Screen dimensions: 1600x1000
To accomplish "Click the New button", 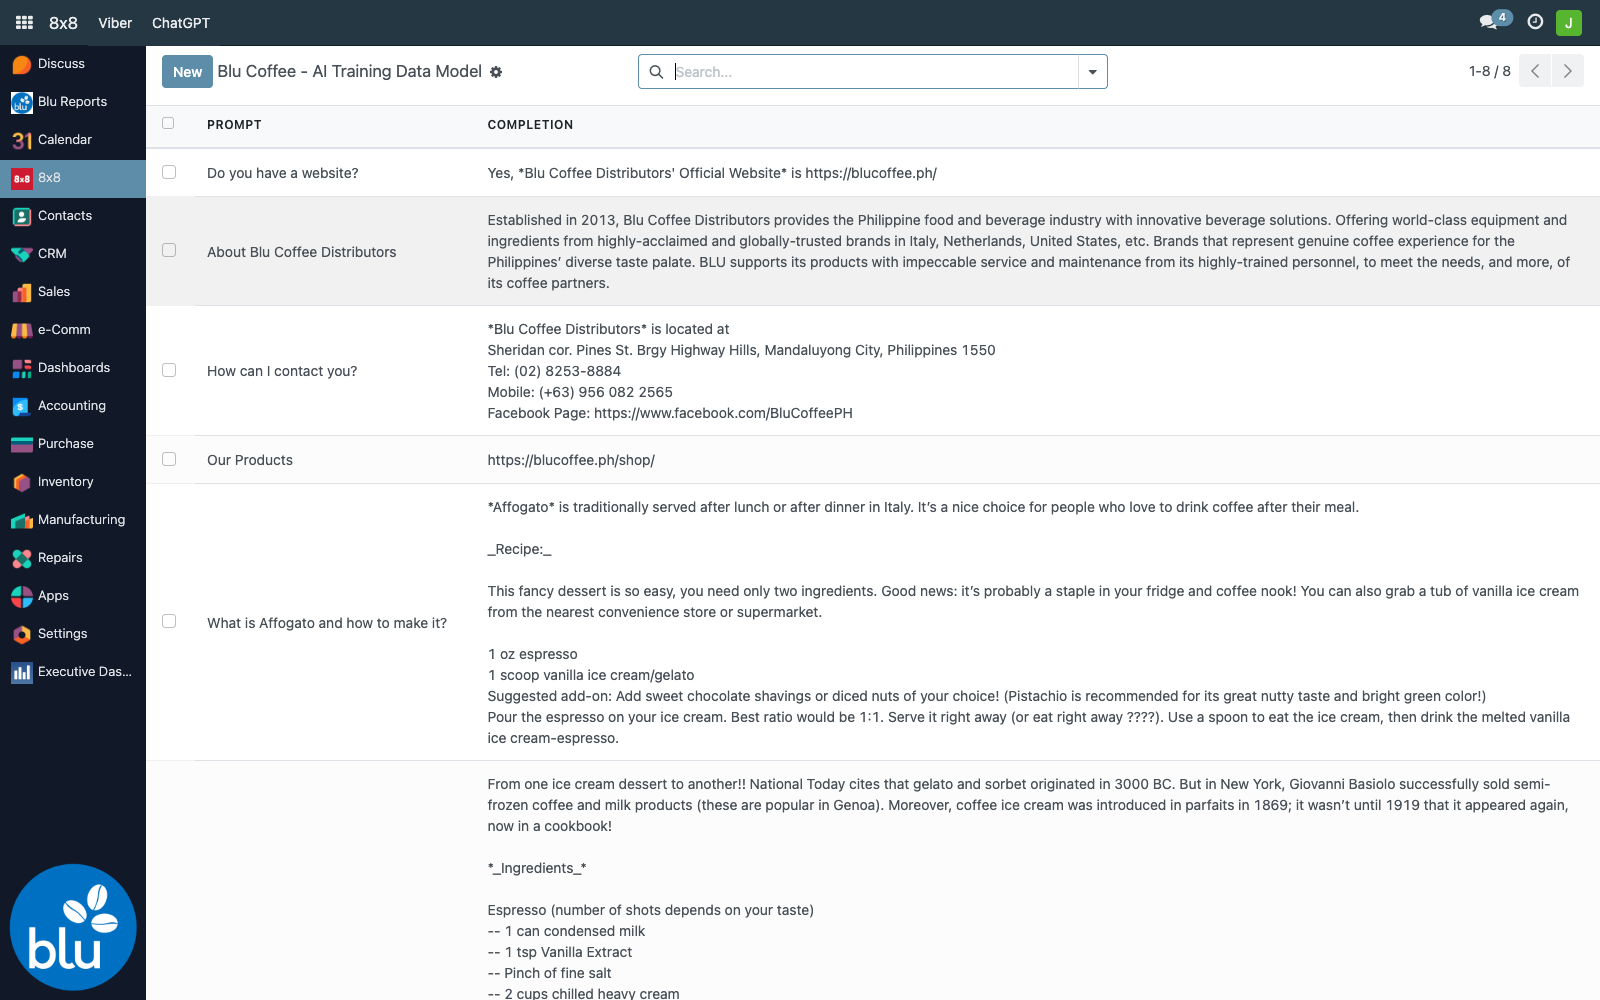I will tap(187, 71).
